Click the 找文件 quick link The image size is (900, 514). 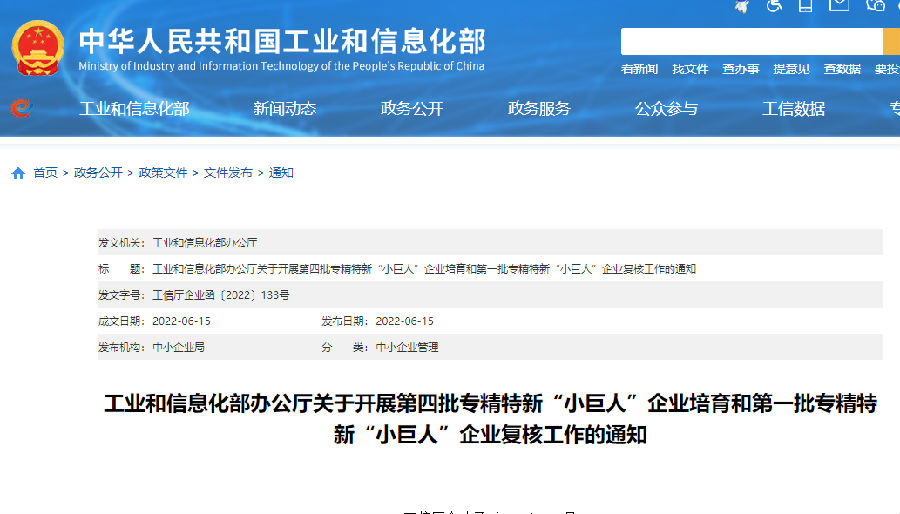click(690, 69)
